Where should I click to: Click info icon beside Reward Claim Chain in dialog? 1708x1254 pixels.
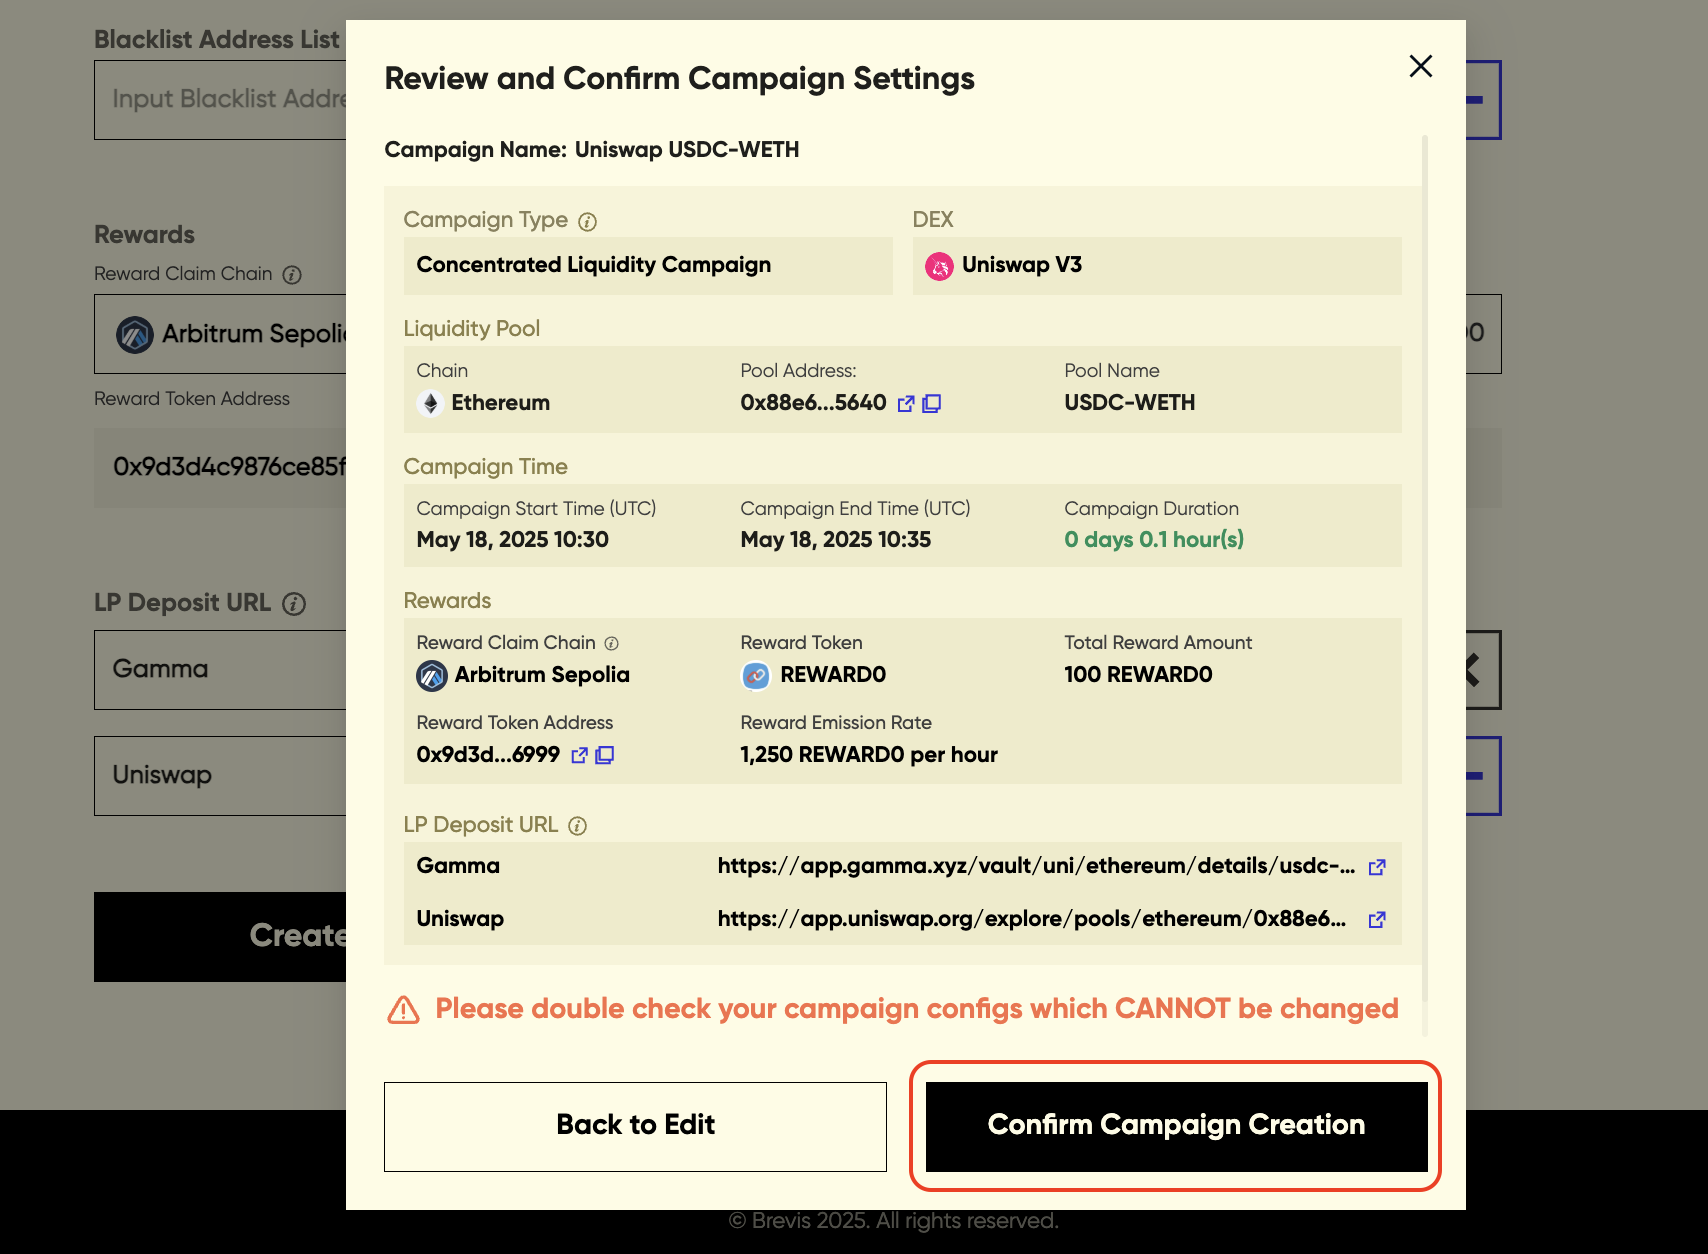611,644
